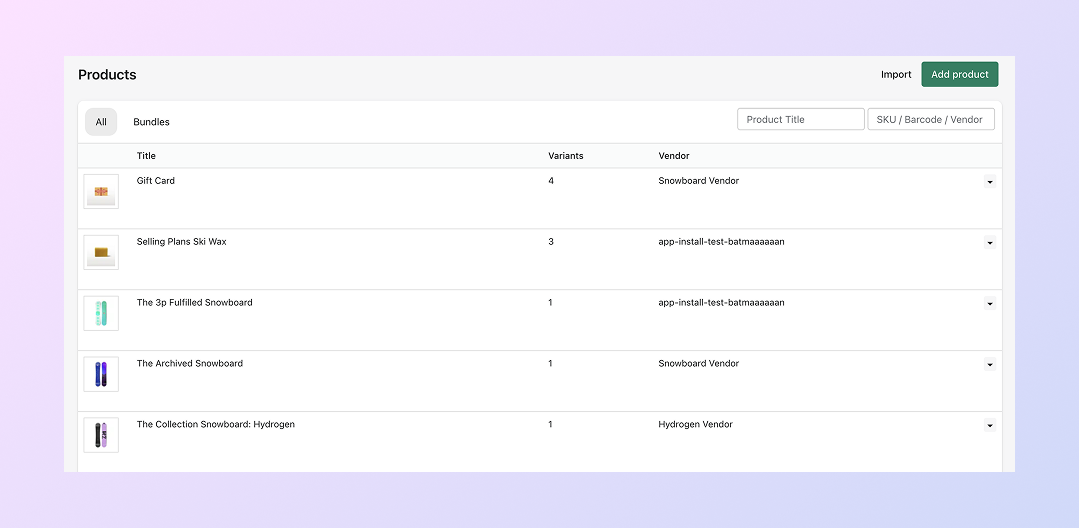
Task: Click the Variants column header
Action: 566,156
